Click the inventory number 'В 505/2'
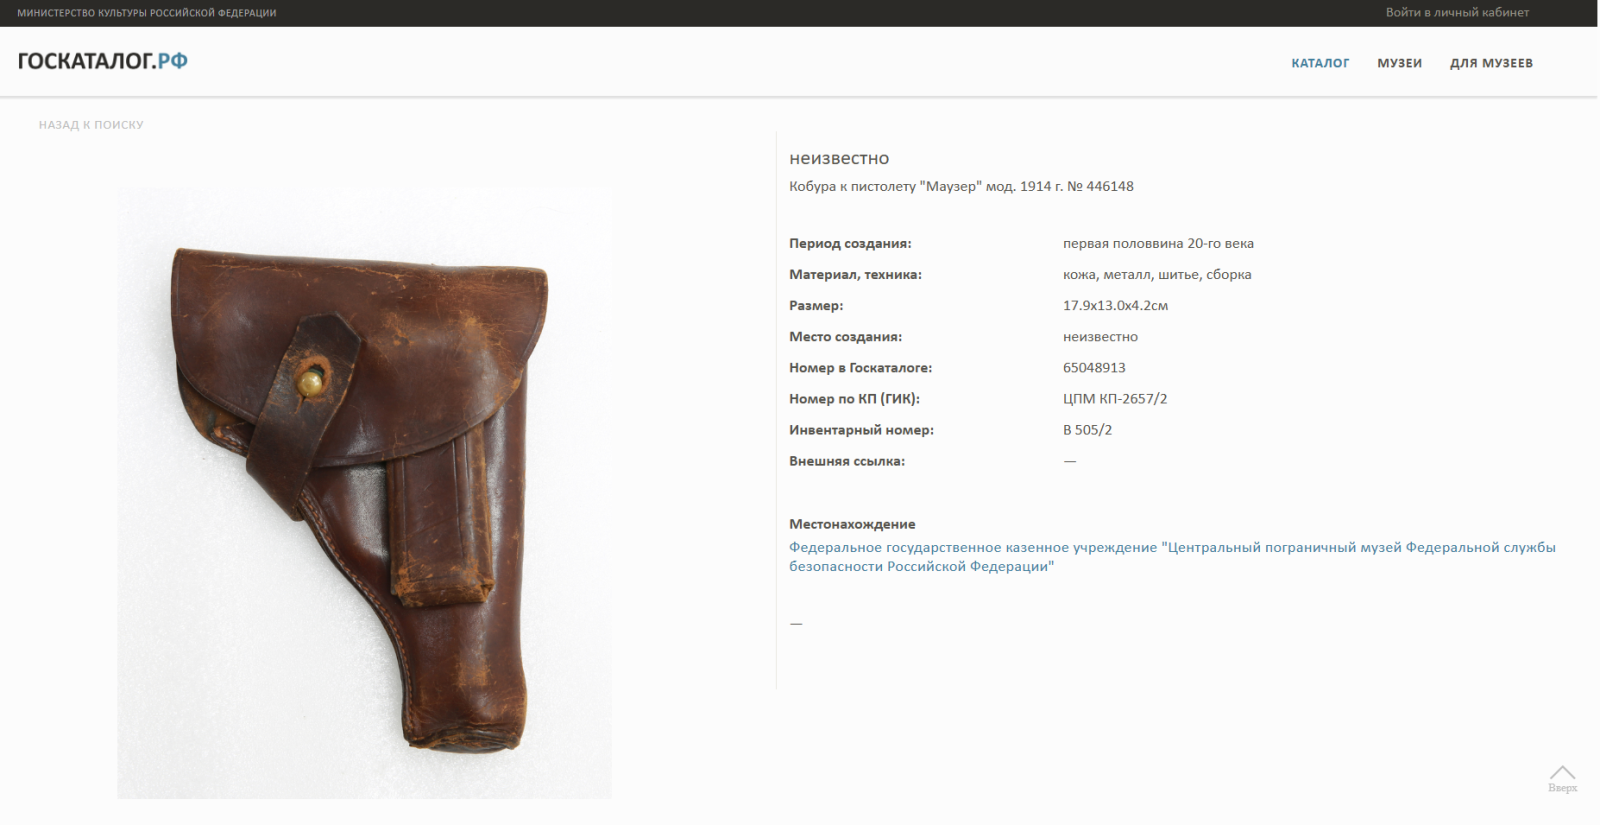The image size is (1600, 825). pyautogui.click(x=1087, y=429)
